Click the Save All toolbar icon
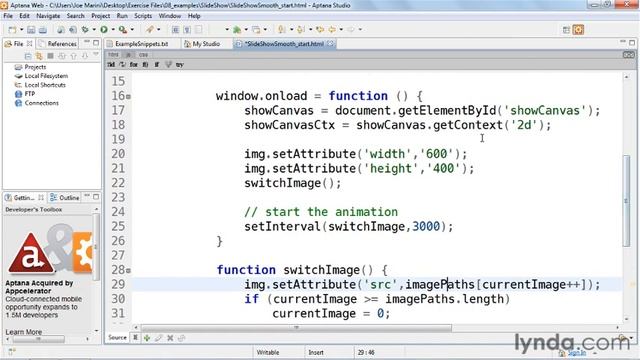The image size is (640, 360). coord(42,29)
